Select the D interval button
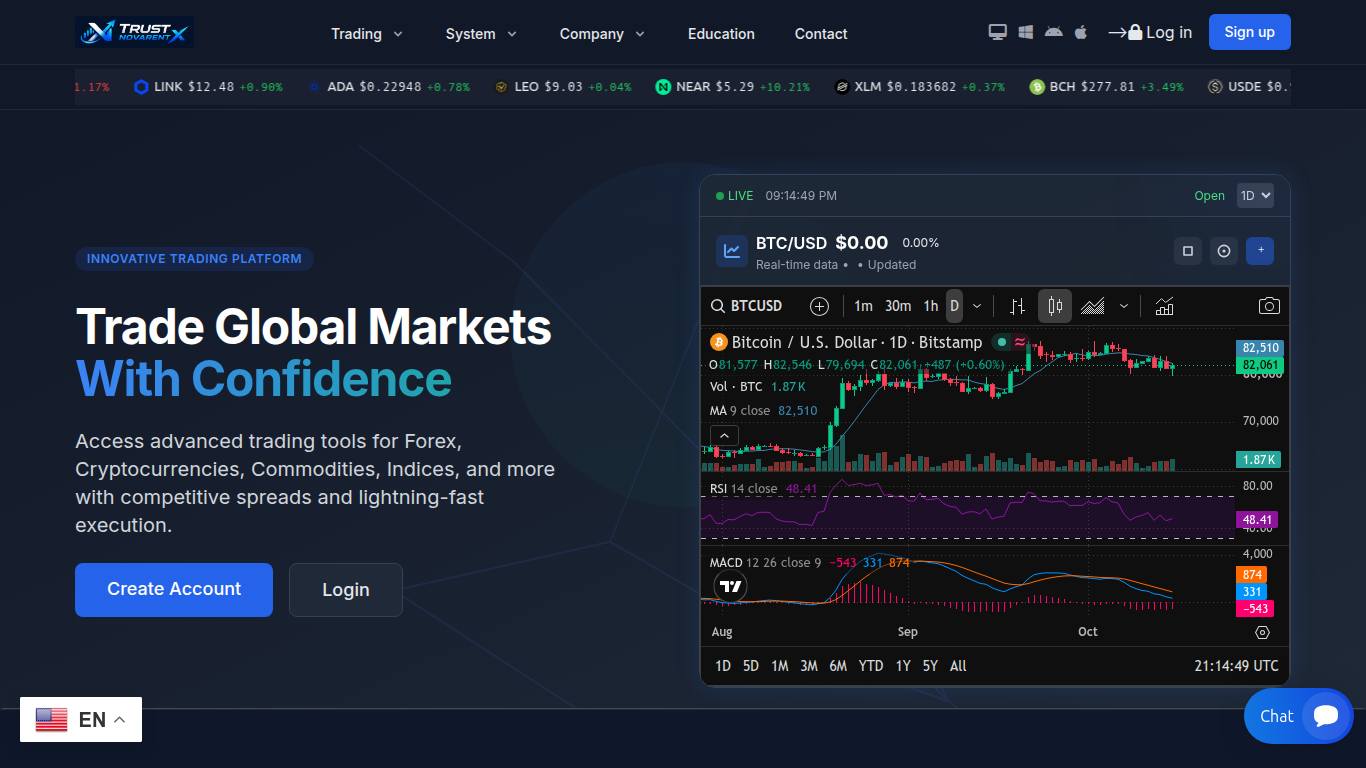The image size is (1366, 768). 954,306
